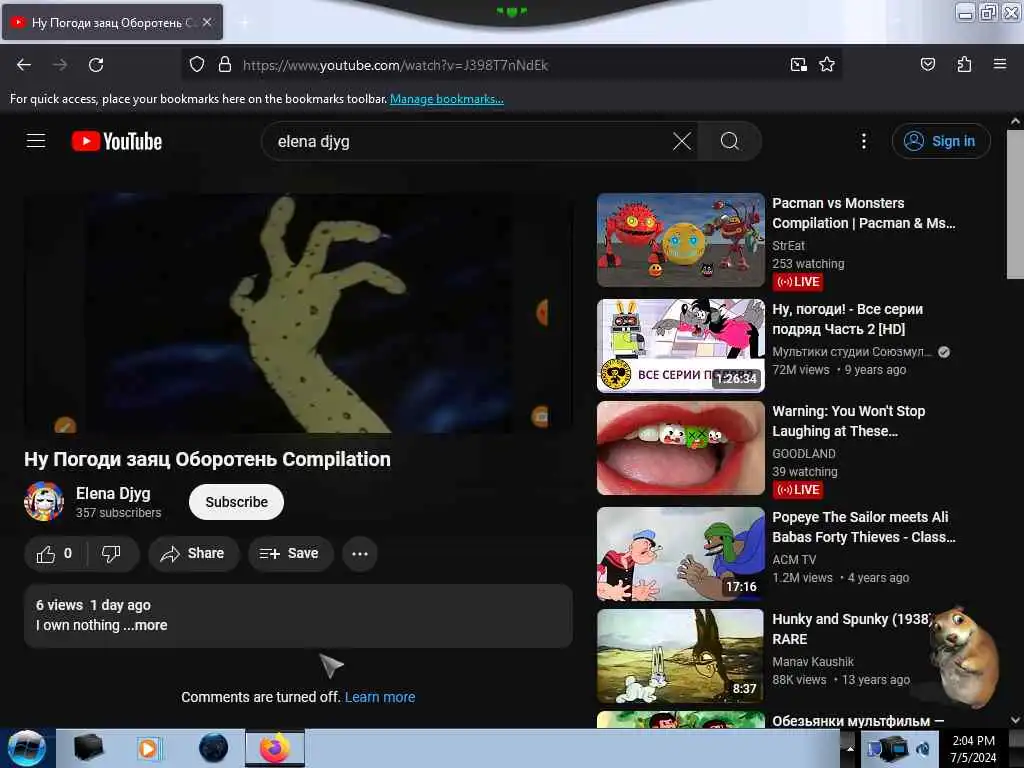
Task: Sign in to YouTube
Action: click(x=941, y=141)
